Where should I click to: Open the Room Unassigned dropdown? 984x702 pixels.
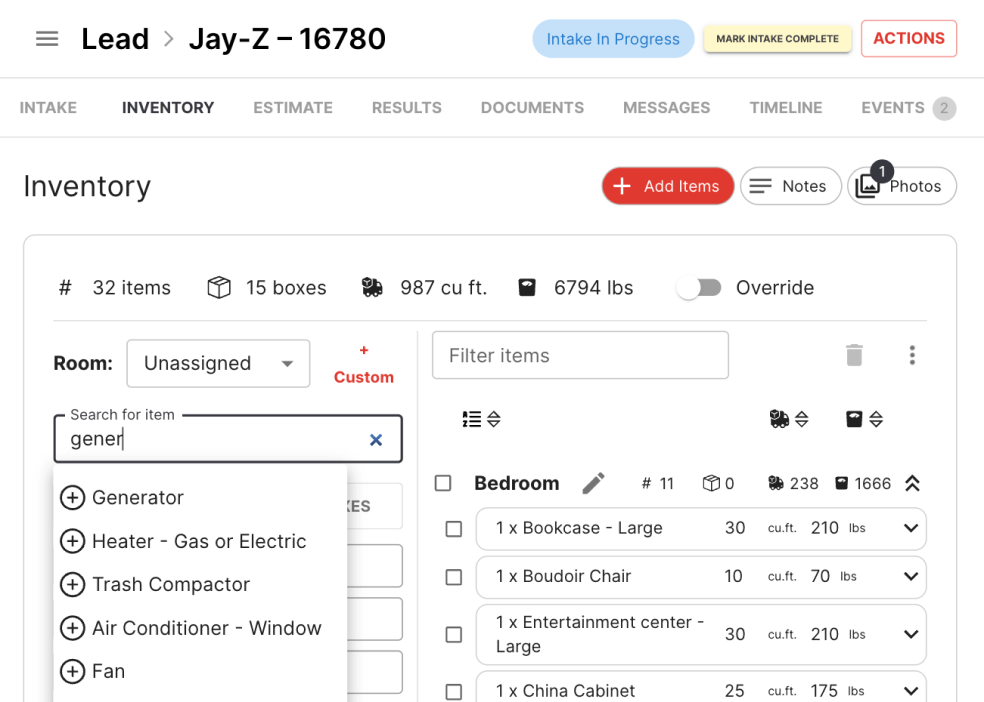coord(218,364)
